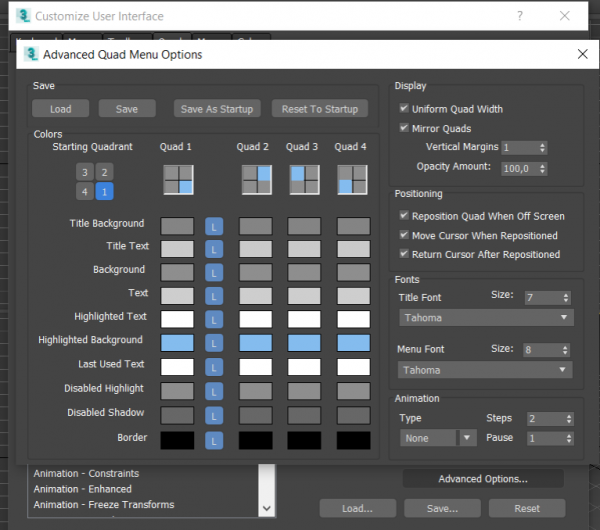This screenshot has width=600, height=530.
Task: Pick Quad 3 Highlighted Text color
Action: (x=304, y=320)
